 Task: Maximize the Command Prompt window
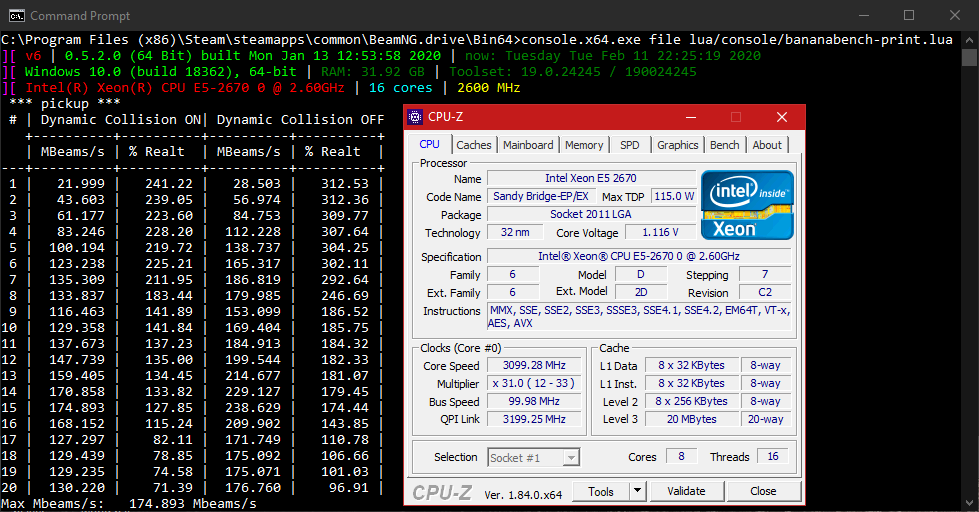(x=909, y=15)
